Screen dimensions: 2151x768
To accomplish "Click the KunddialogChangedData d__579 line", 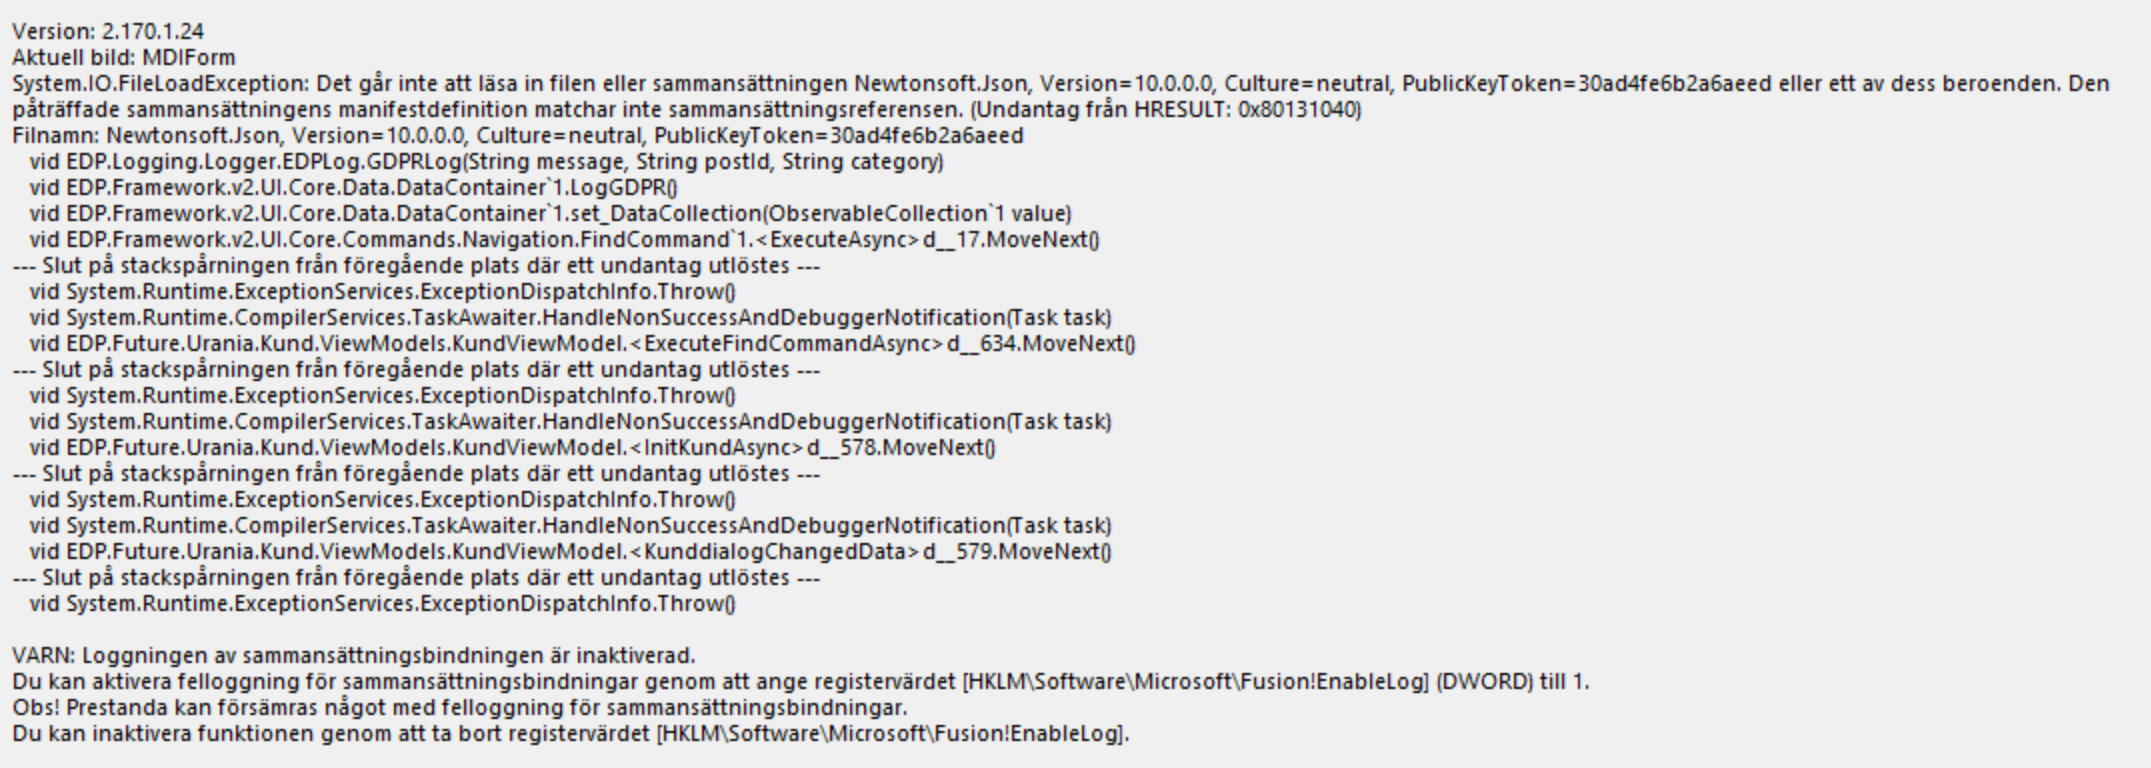I will coord(571,552).
